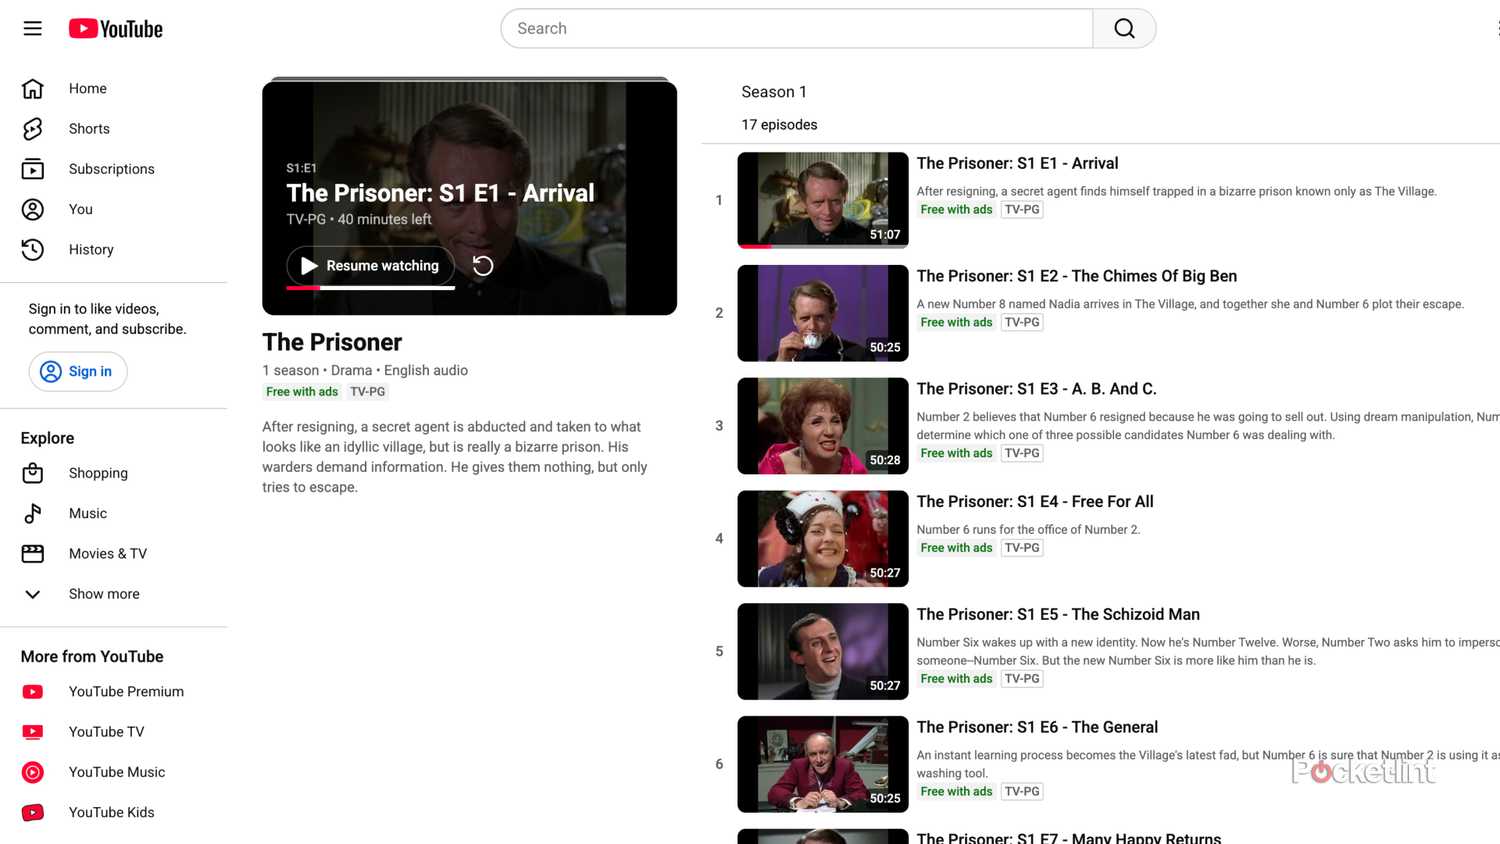Click TV-PG badge under The Prisoner title
This screenshot has width=1500, height=844.
(x=368, y=392)
